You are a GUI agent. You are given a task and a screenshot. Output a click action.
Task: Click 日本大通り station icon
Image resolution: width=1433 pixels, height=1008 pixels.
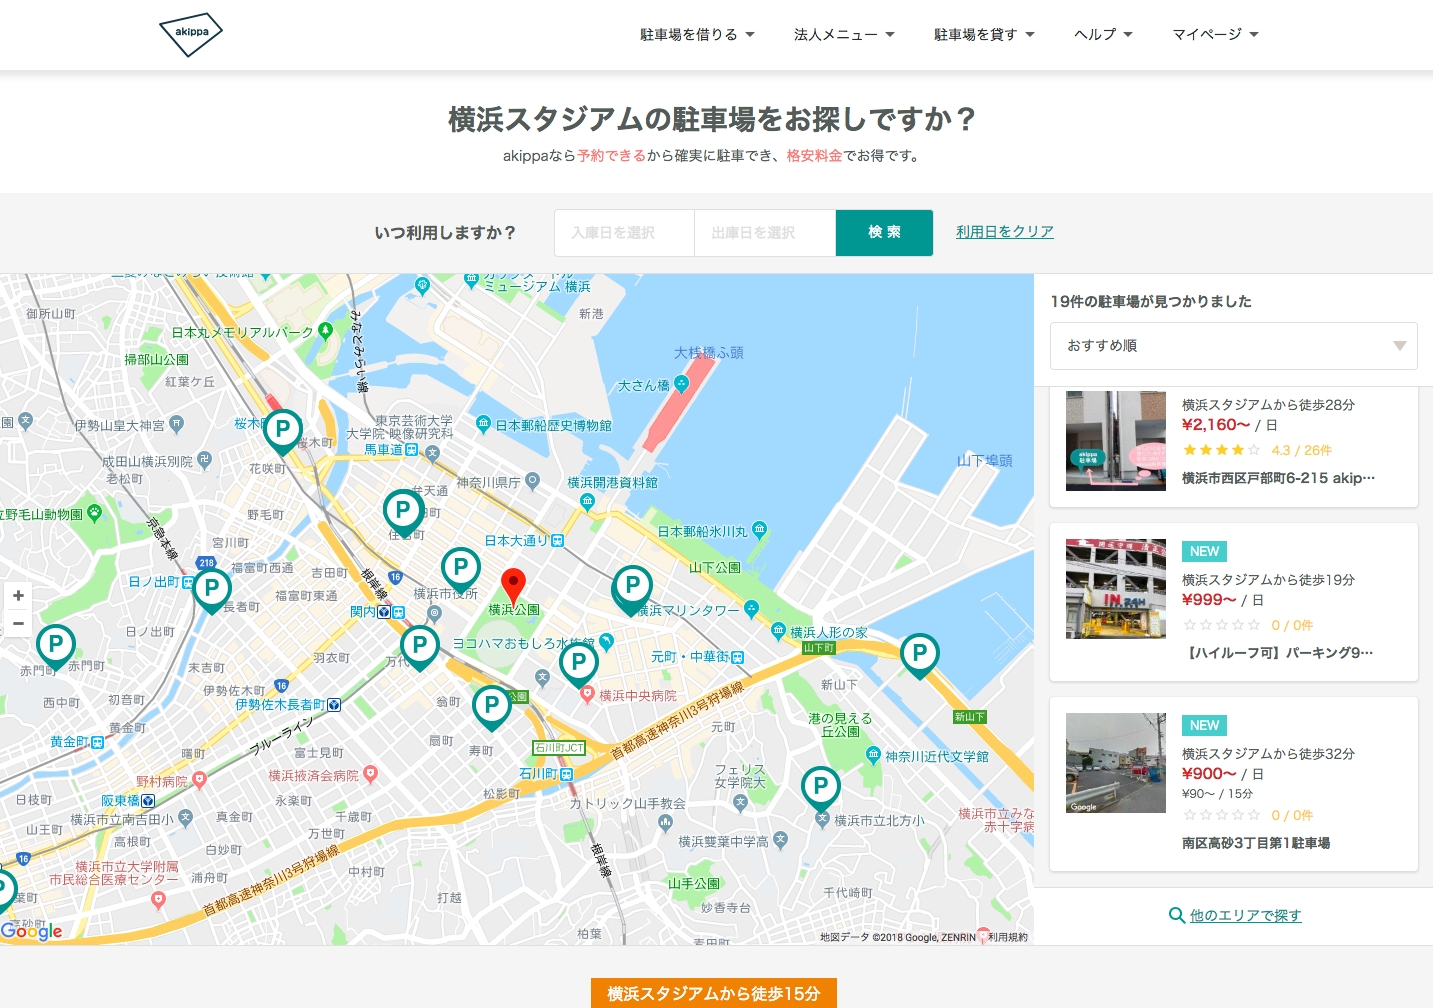click(x=558, y=540)
